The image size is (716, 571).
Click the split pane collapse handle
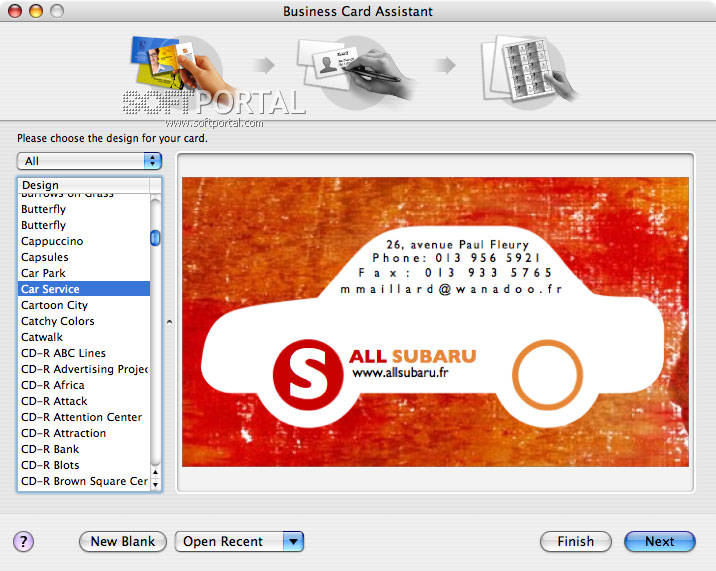pos(169,322)
